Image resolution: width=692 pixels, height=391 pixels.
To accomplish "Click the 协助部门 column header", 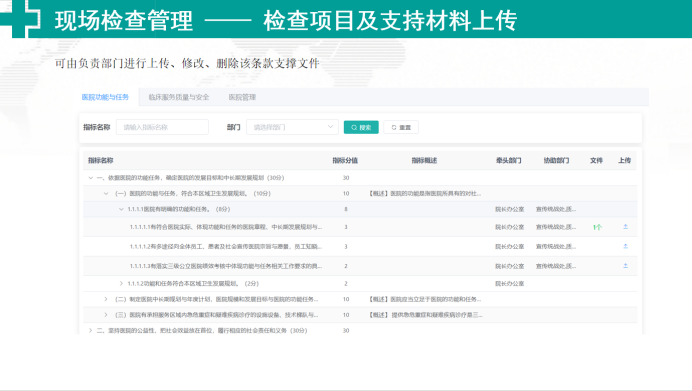I will (556, 160).
